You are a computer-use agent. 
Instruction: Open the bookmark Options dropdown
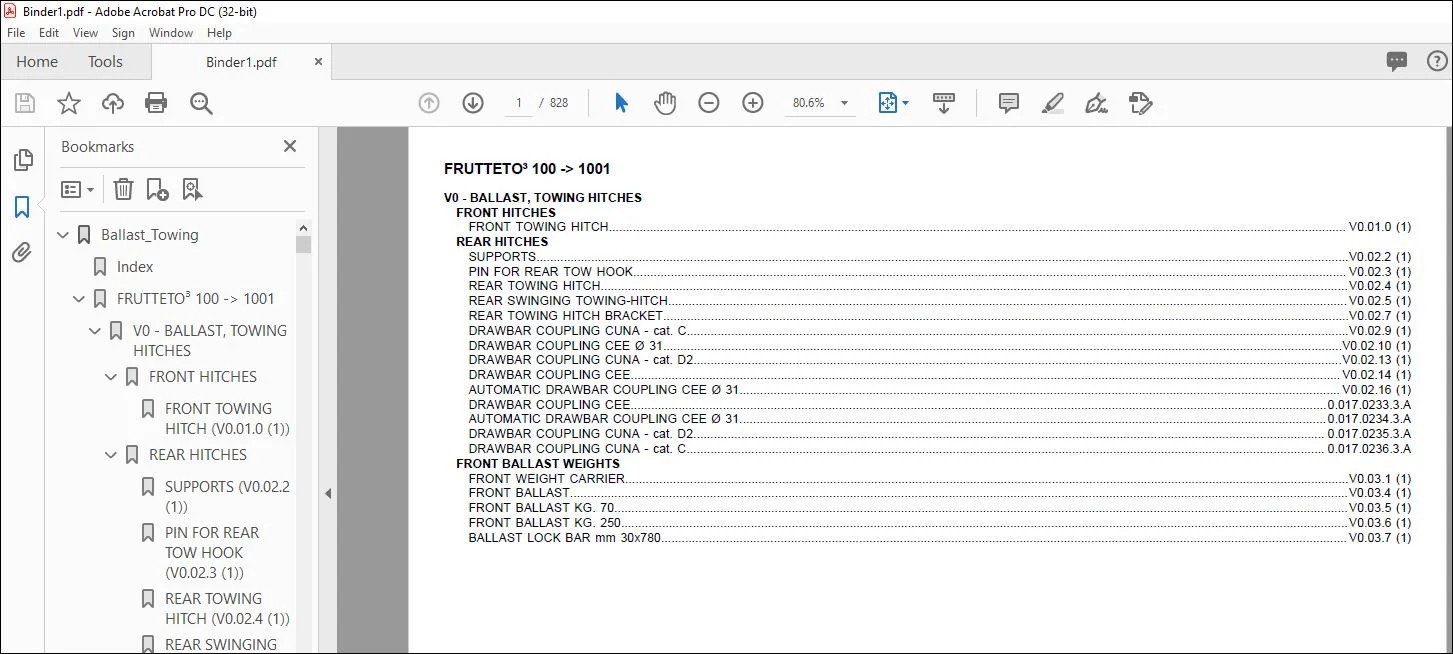77,189
